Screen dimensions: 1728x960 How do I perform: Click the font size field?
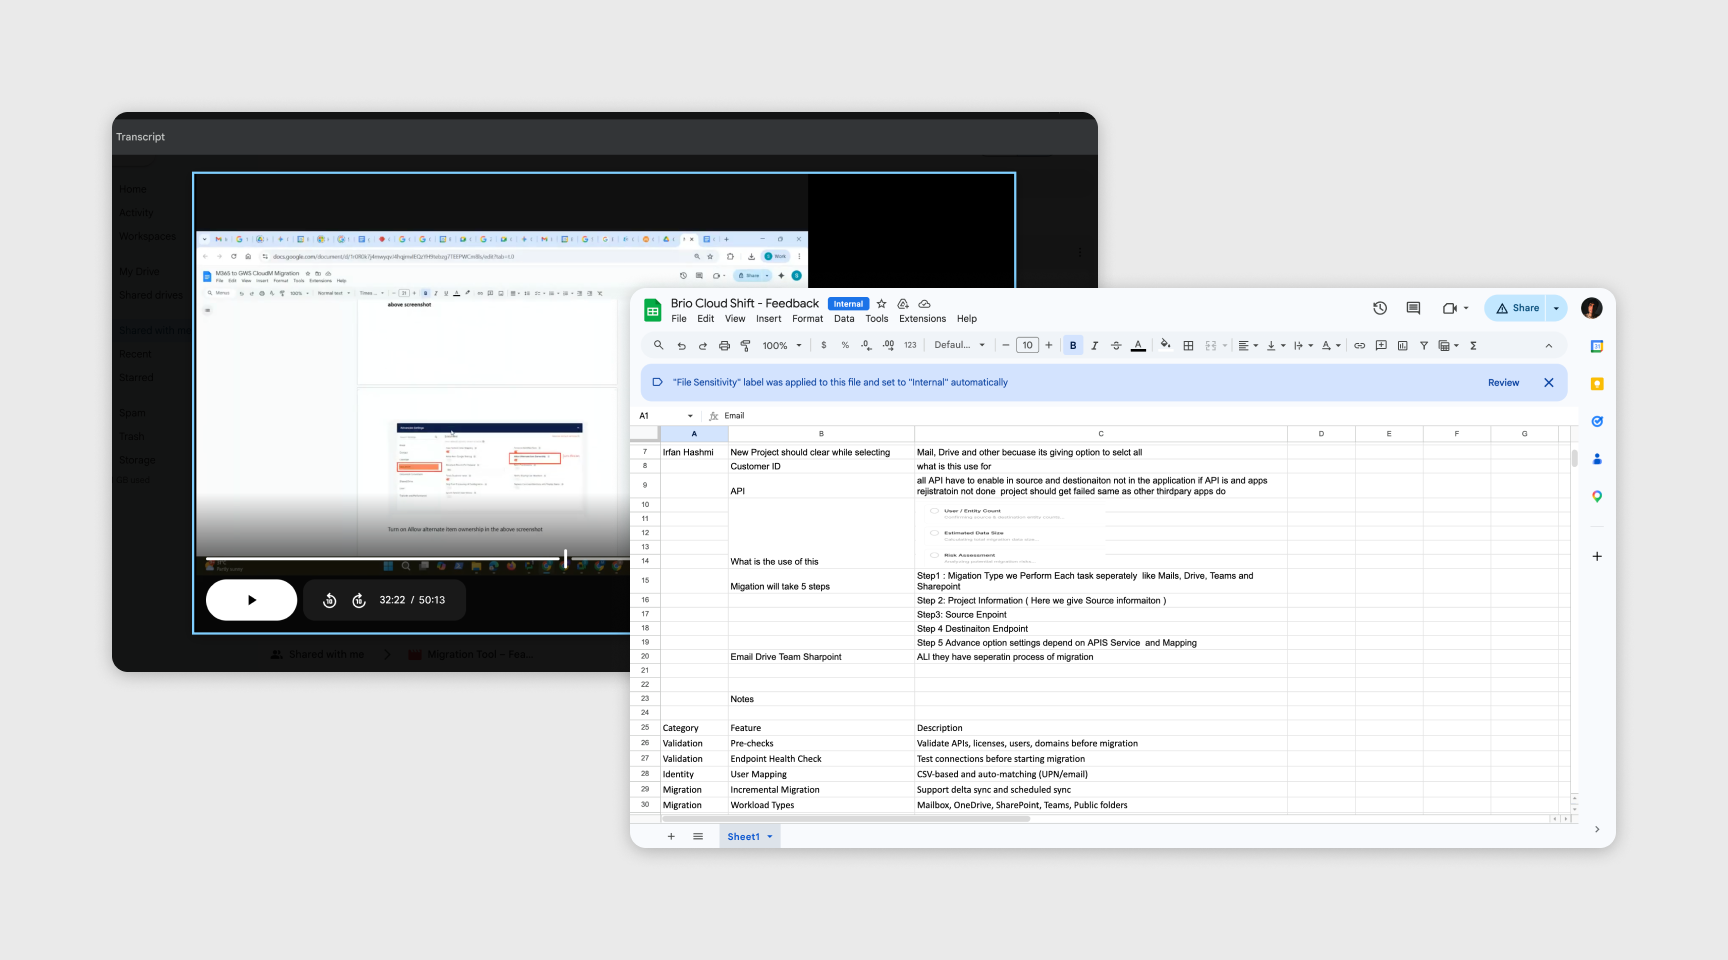[1027, 345]
